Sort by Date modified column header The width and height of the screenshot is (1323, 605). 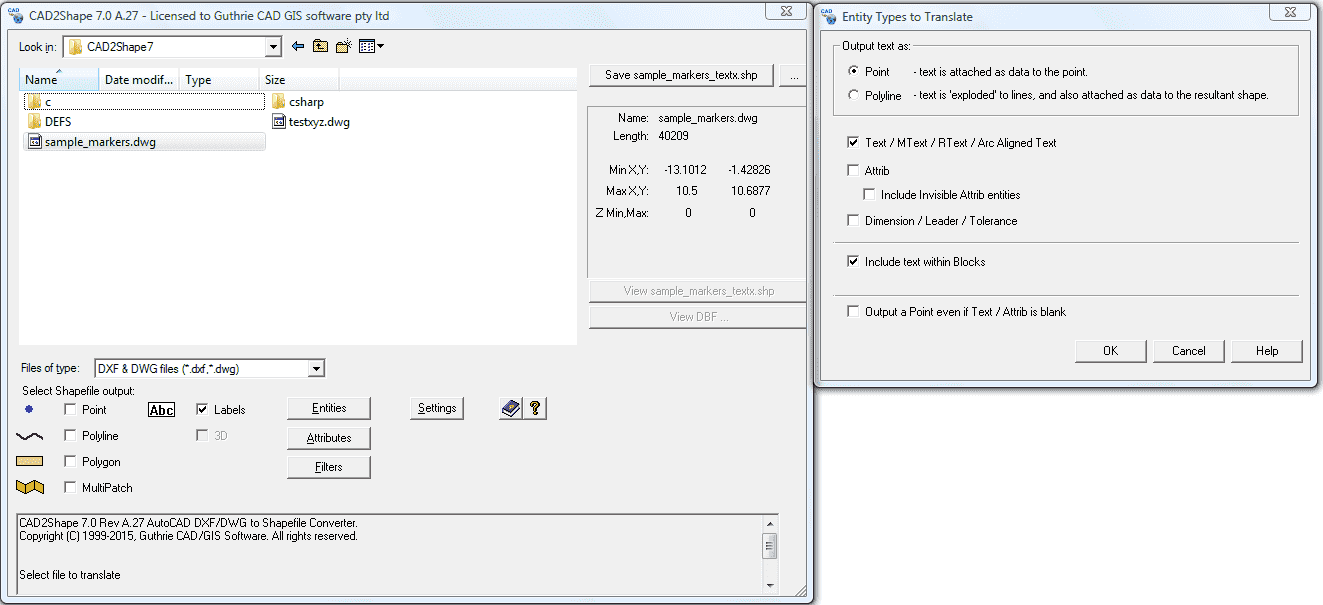[140, 80]
